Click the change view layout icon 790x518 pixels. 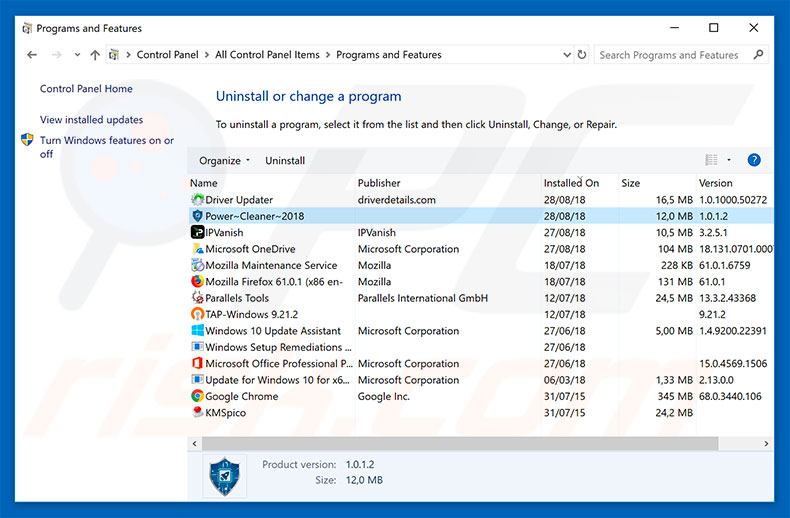[711, 160]
